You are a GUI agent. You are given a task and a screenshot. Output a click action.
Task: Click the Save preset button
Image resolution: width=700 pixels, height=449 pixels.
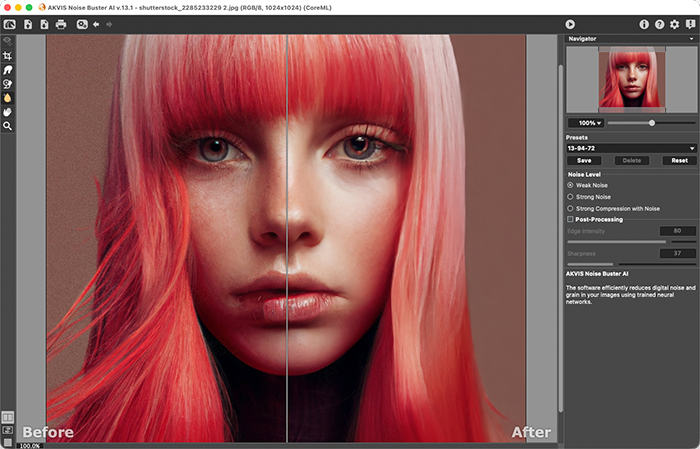[583, 160]
